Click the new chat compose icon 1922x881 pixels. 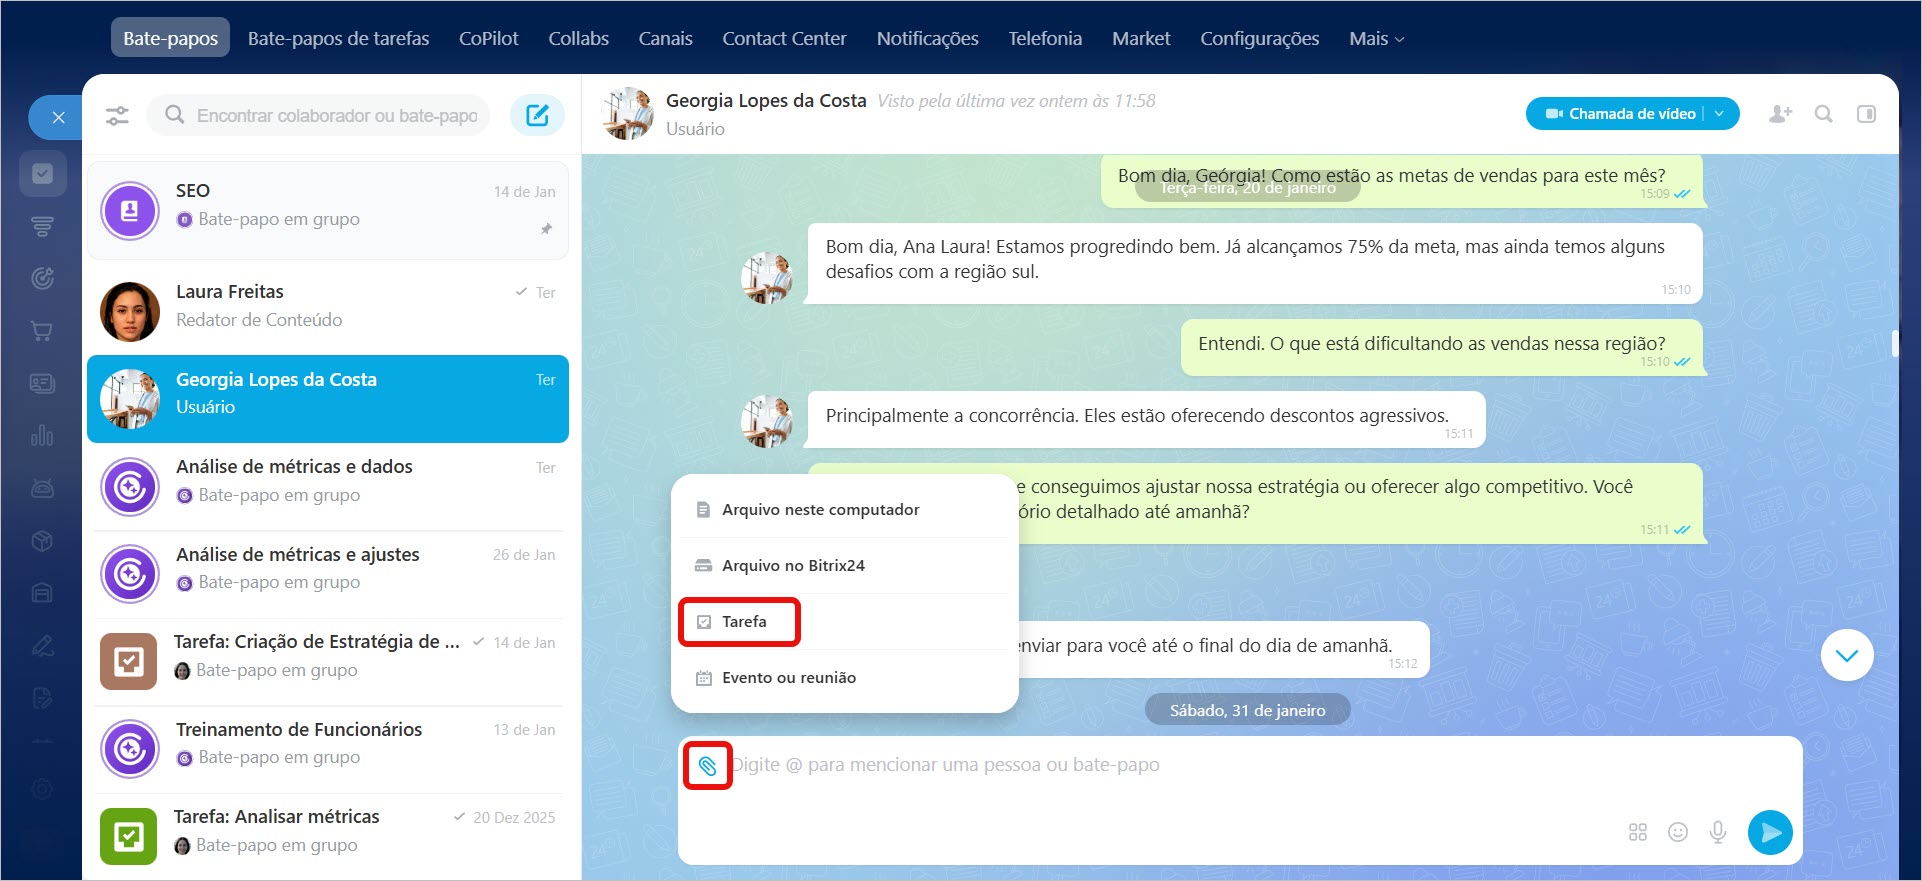[x=537, y=115]
